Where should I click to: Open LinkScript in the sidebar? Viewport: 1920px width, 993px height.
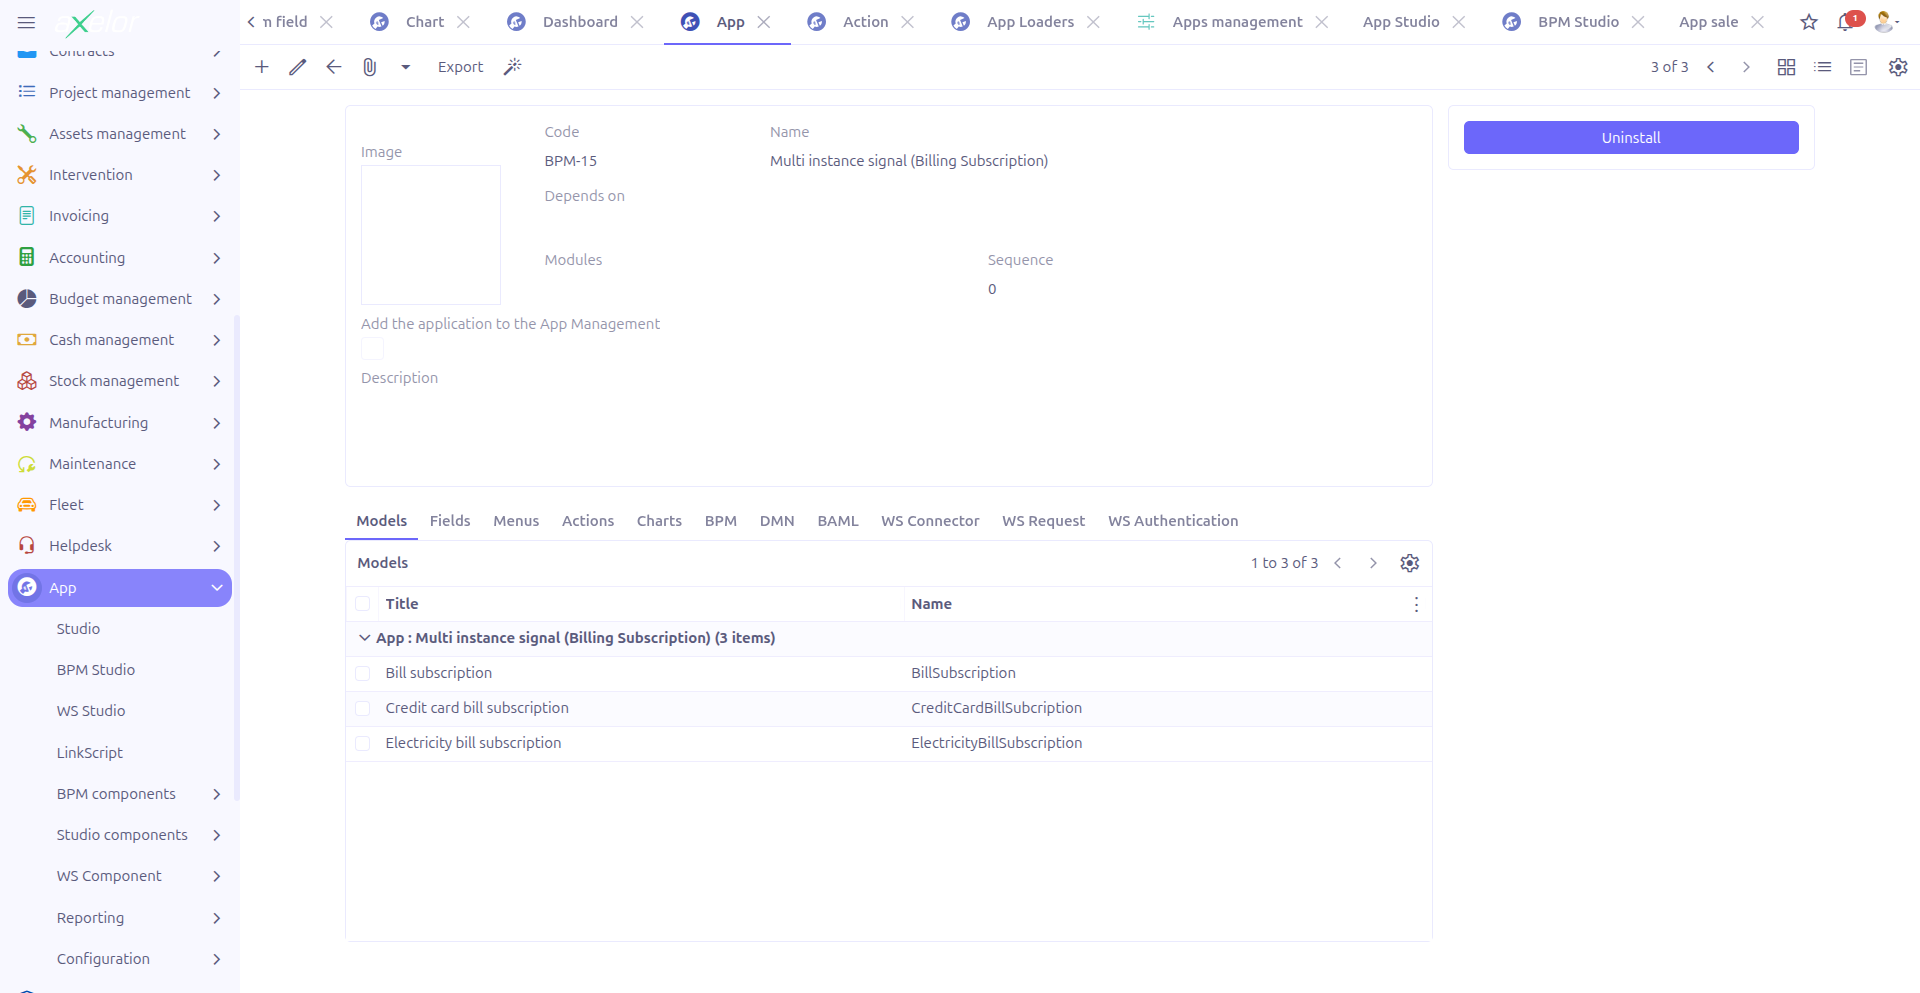click(x=90, y=753)
